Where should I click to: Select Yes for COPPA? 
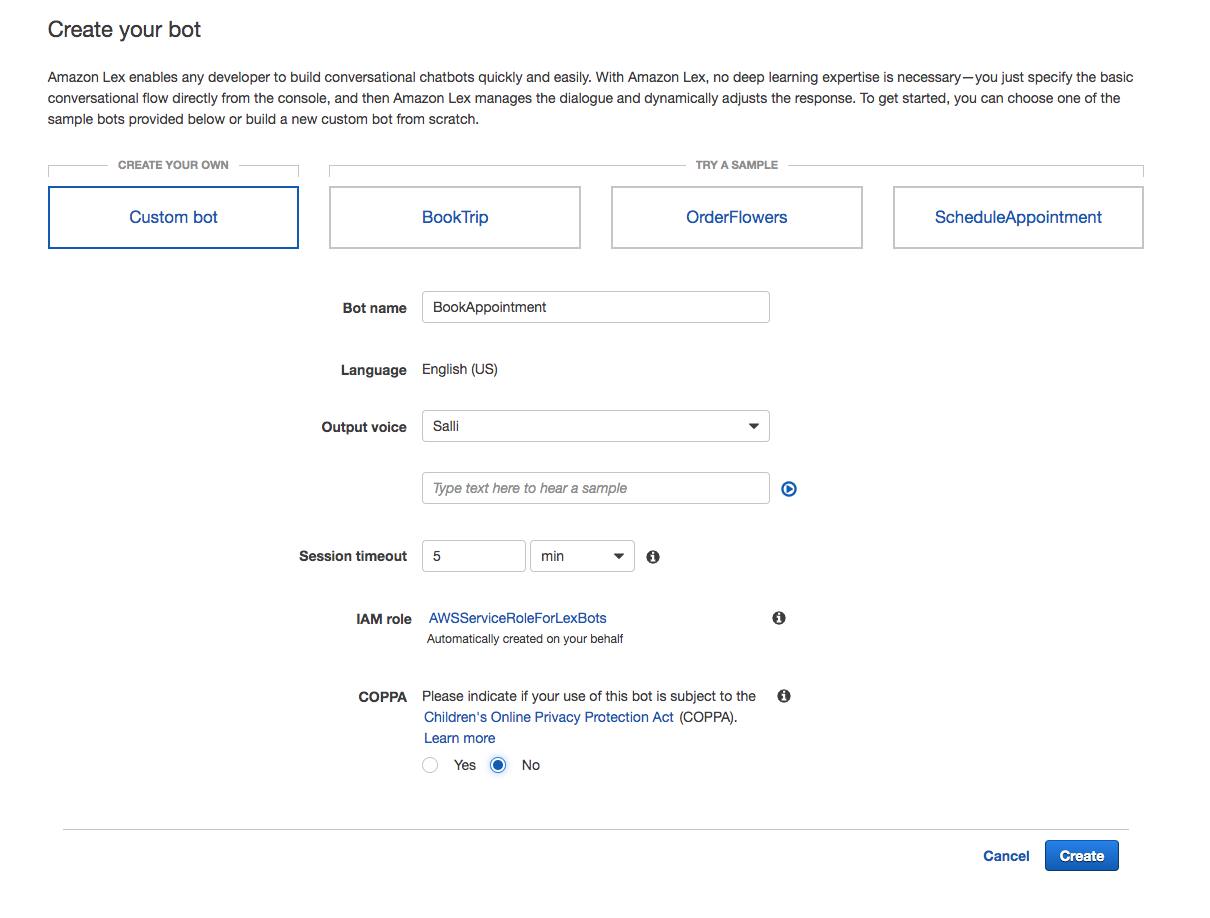(430, 765)
